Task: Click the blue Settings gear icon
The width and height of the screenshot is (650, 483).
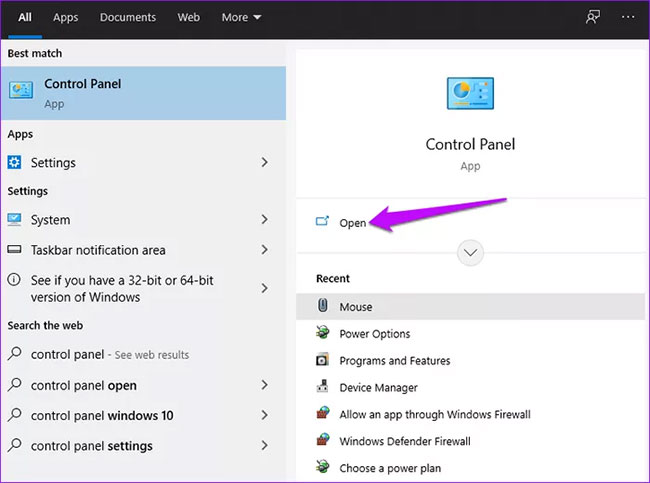Action: 15,162
